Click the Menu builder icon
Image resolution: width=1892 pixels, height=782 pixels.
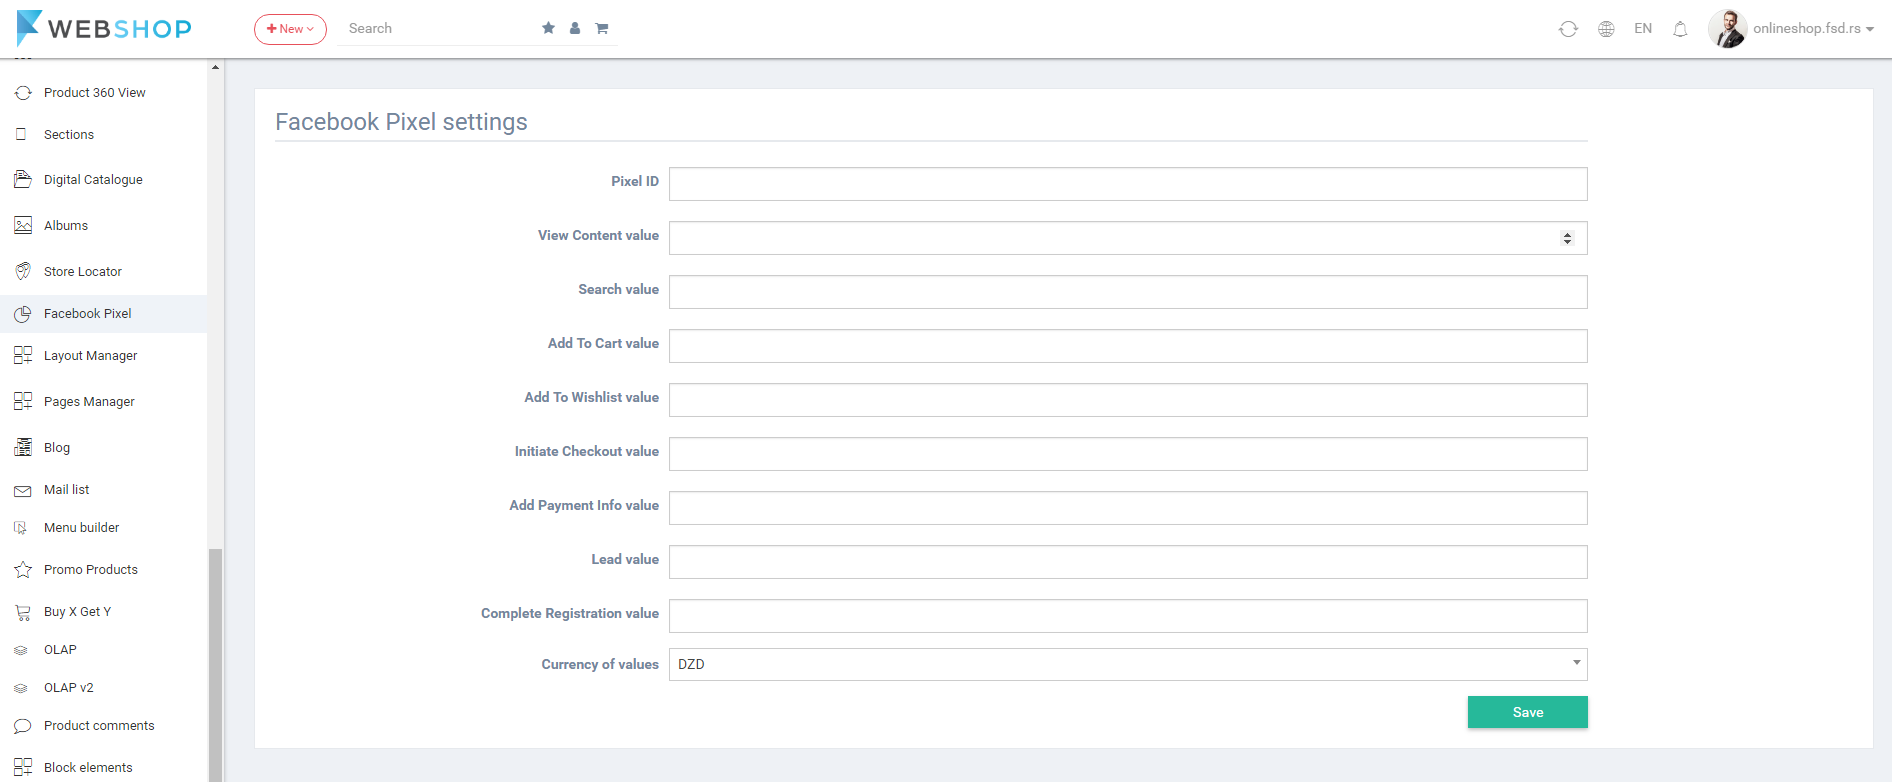21,528
